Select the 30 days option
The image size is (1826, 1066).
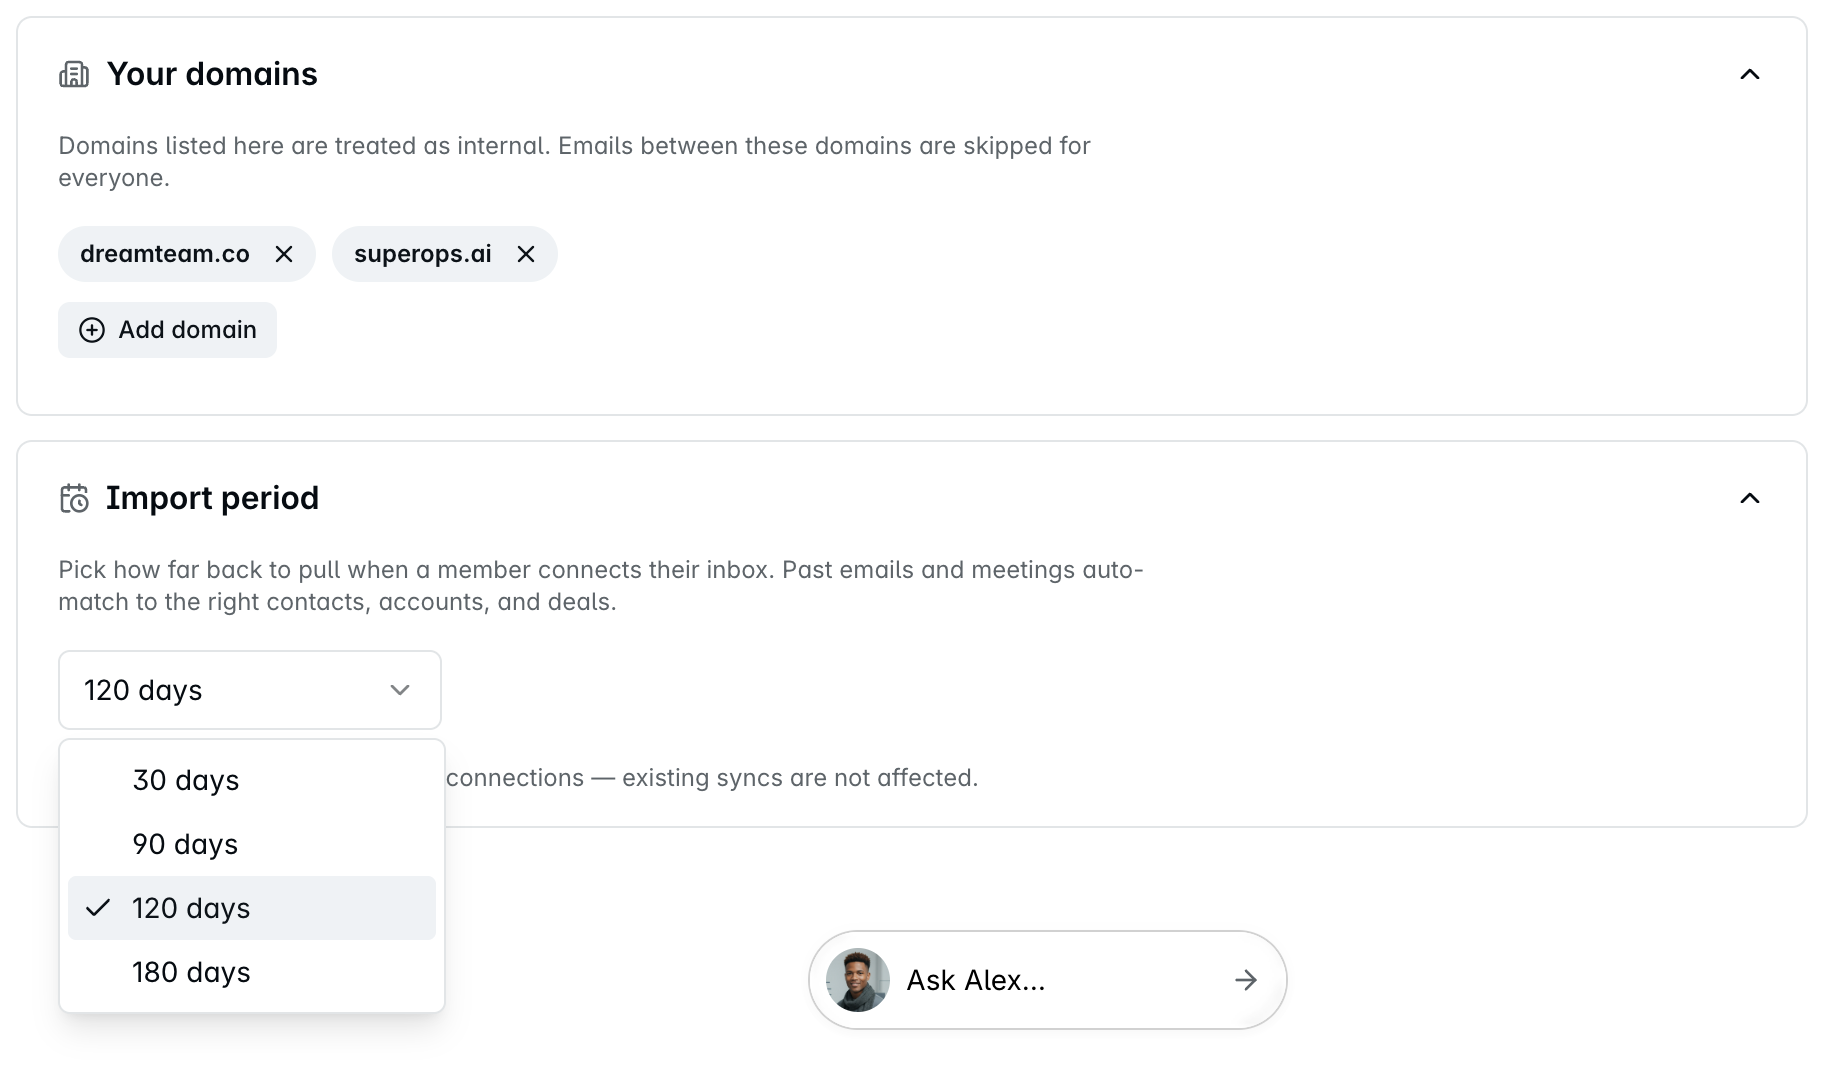tap(252, 780)
